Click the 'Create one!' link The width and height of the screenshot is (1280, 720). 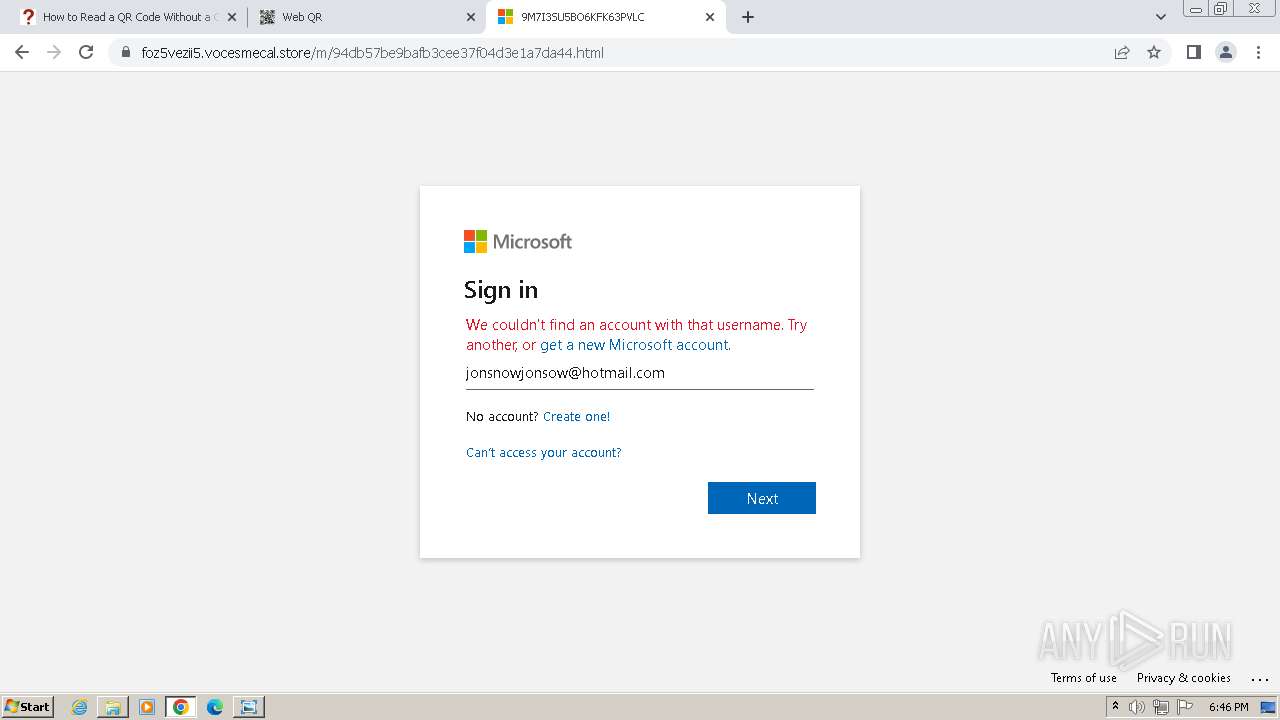[576, 417]
